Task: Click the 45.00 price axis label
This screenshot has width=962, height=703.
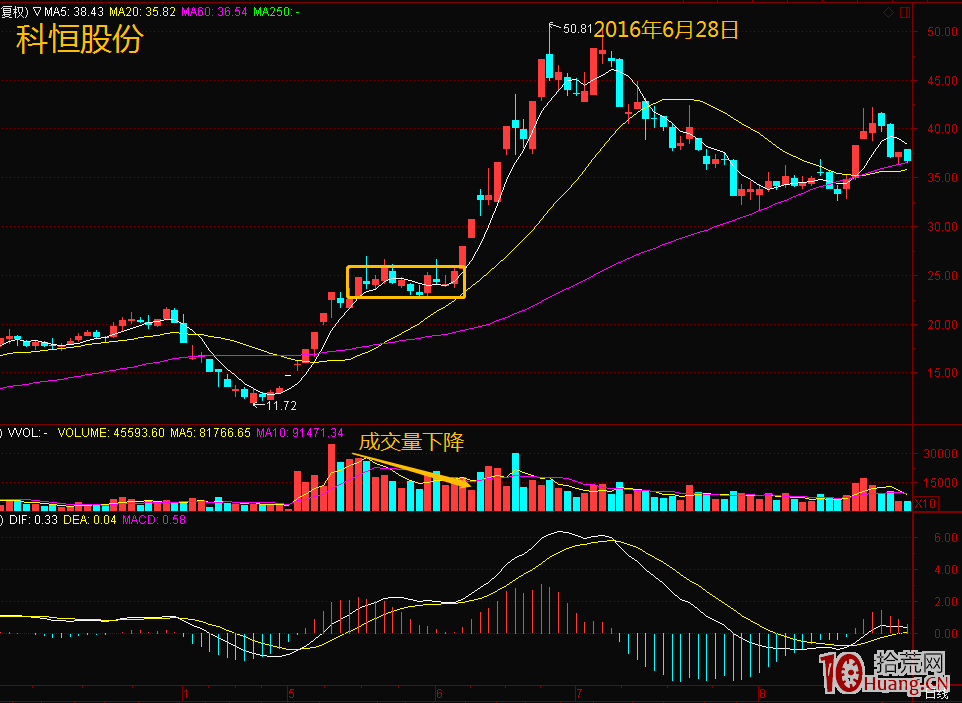Action: [x=942, y=81]
